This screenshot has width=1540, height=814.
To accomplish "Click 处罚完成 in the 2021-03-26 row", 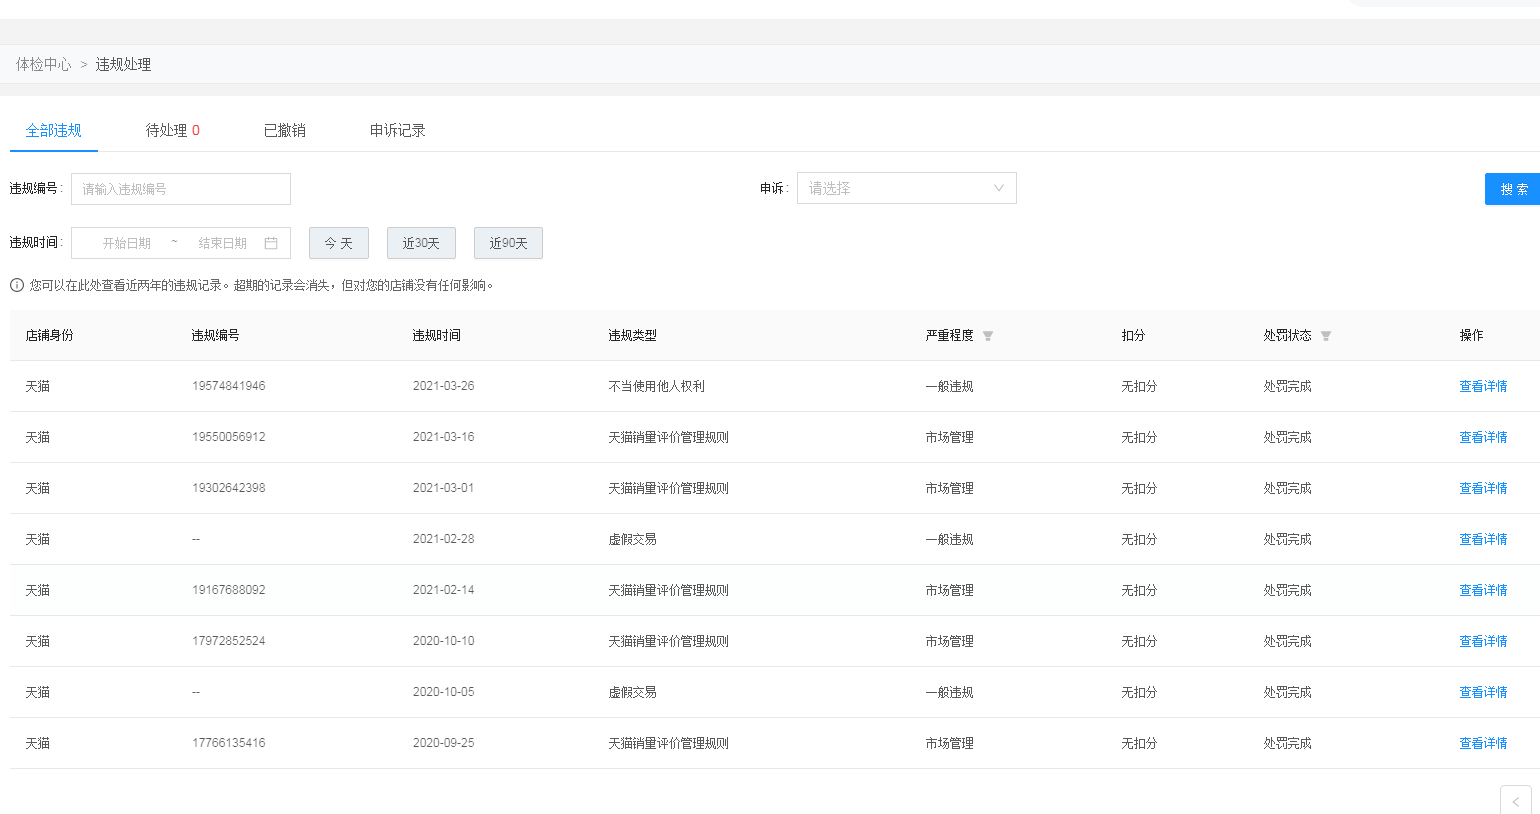I will pyautogui.click(x=1287, y=386).
